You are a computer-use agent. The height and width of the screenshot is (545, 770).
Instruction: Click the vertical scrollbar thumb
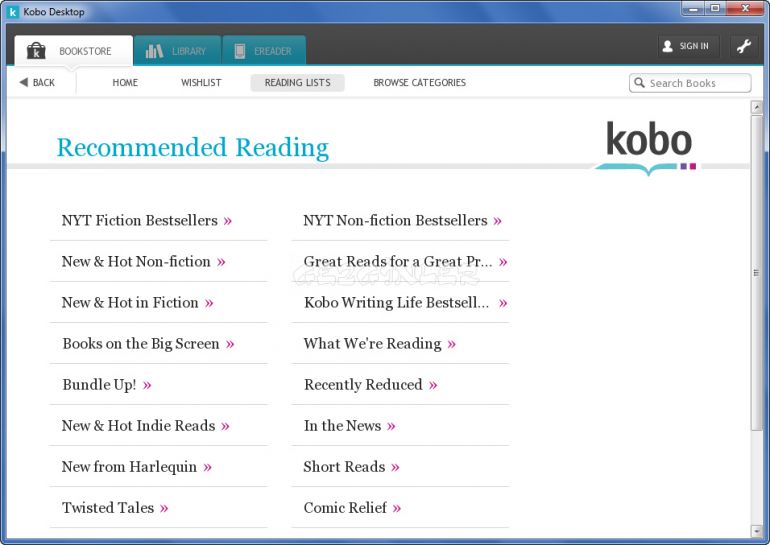pos(757,273)
